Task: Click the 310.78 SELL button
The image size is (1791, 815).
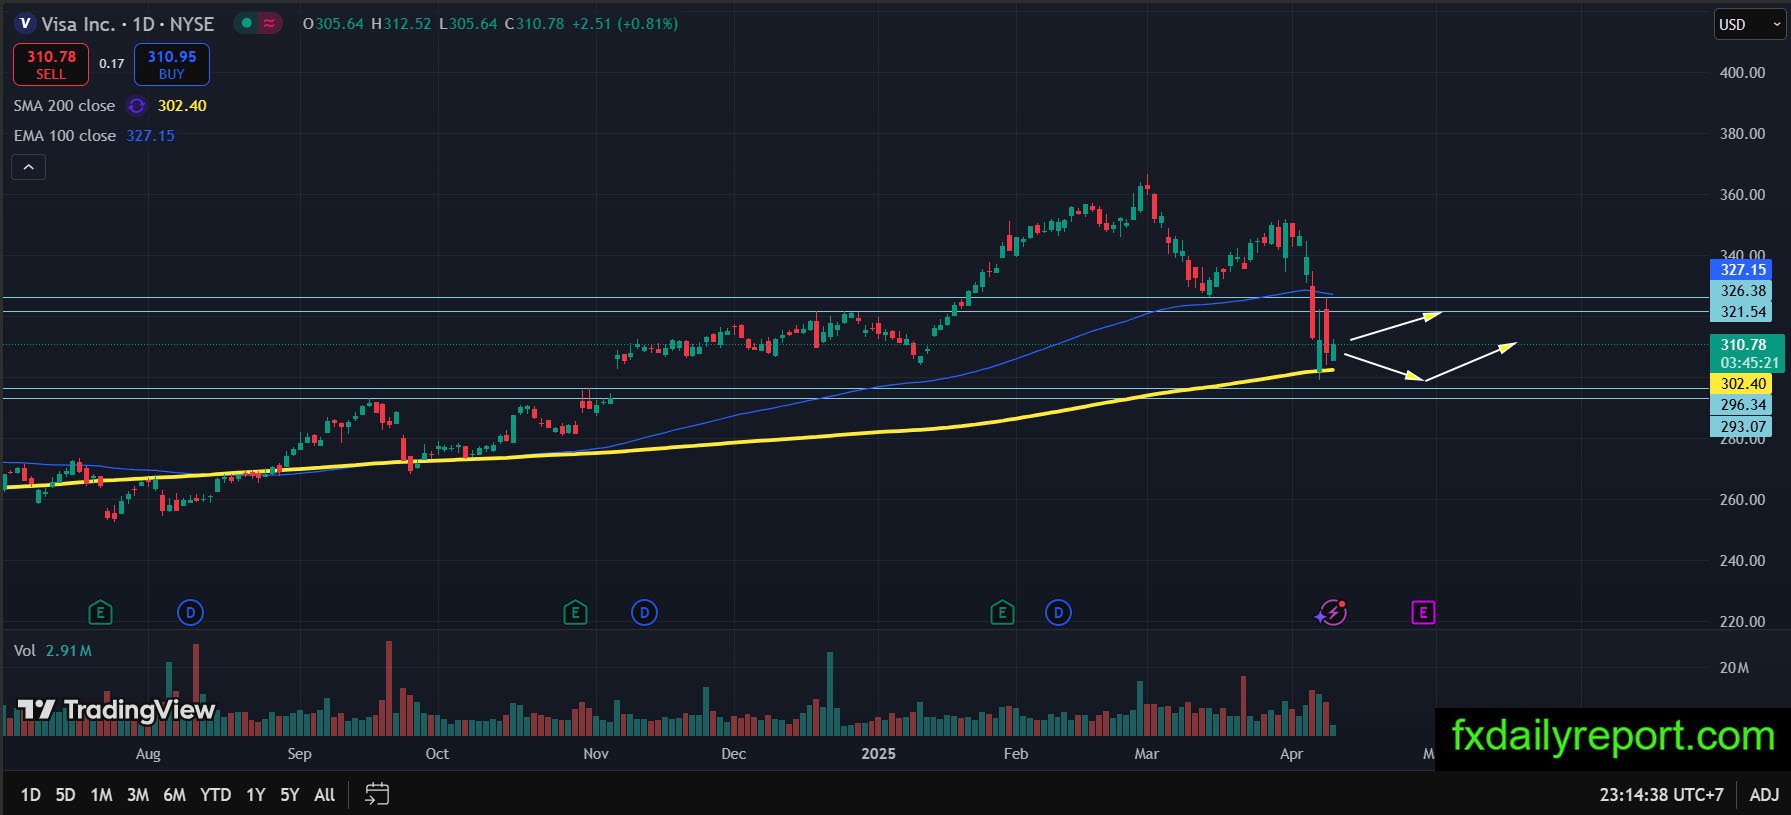Action: tap(51, 65)
